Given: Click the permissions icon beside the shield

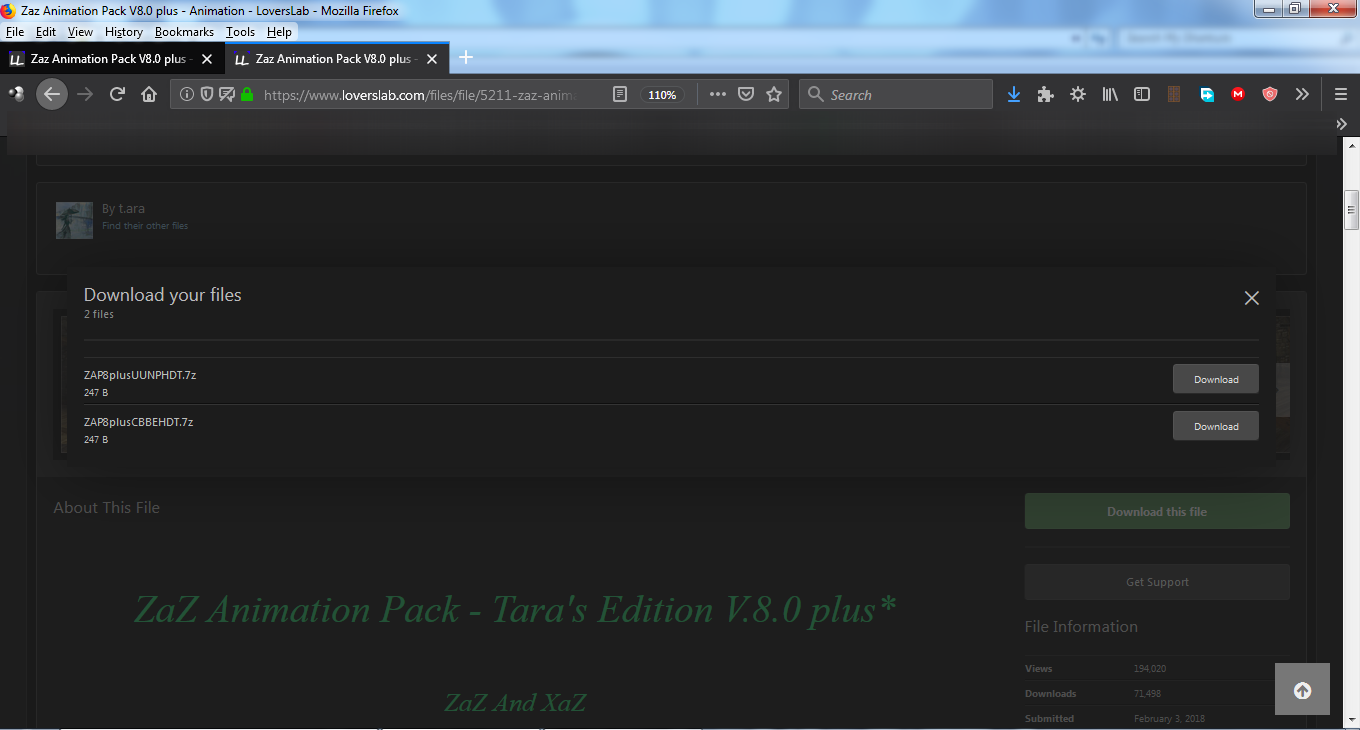Looking at the screenshot, I should [227, 95].
